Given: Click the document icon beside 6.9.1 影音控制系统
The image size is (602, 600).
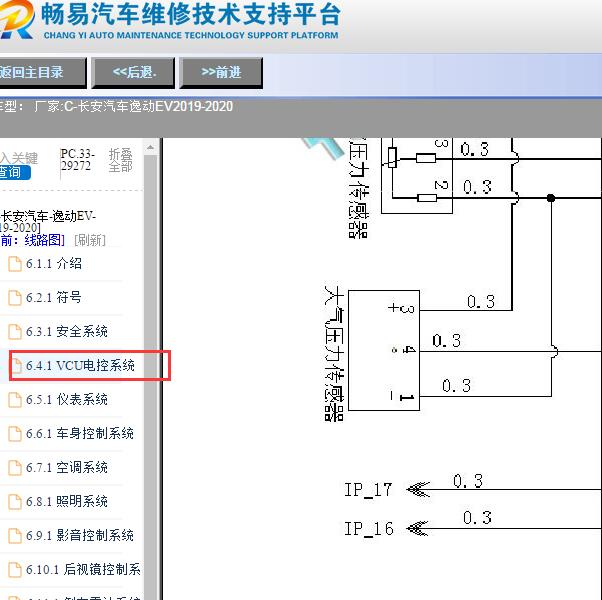Looking at the screenshot, I should (x=15, y=536).
